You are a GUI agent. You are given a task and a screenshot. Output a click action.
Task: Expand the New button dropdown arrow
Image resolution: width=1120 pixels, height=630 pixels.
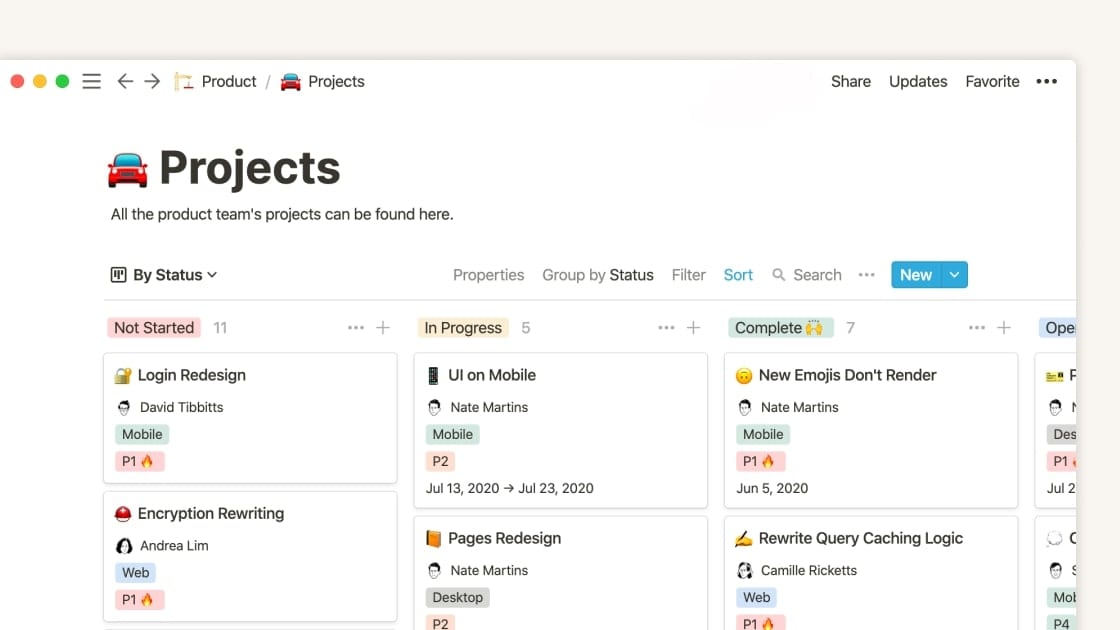tap(954, 275)
